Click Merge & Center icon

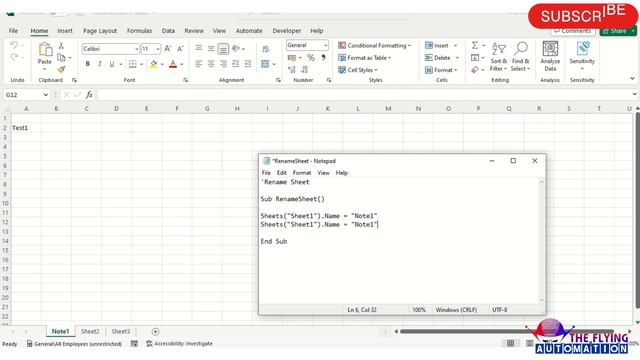[265, 64]
